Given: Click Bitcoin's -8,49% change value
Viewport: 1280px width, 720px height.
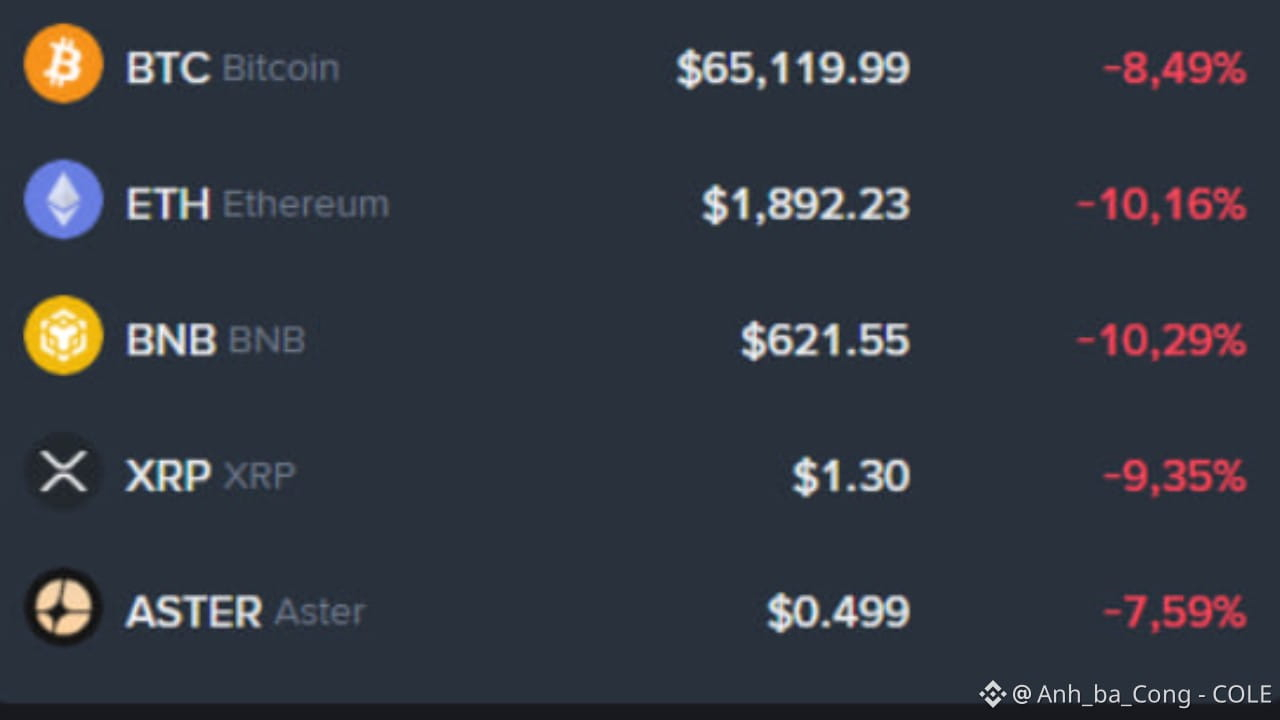Looking at the screenshot, I should coord(1174,68).
